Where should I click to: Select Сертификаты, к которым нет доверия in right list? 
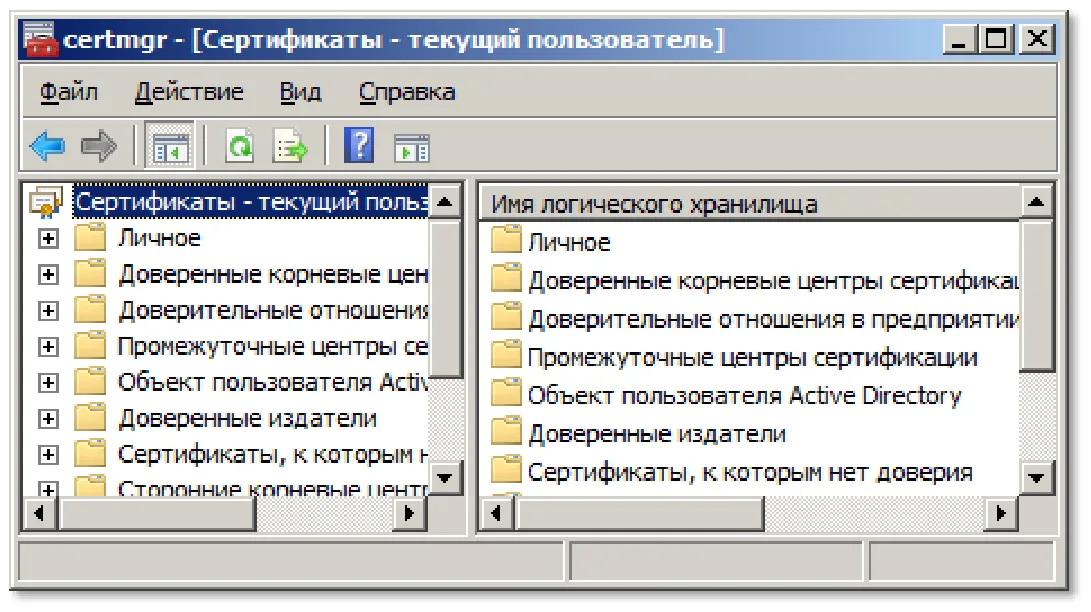tap(750, 472)
